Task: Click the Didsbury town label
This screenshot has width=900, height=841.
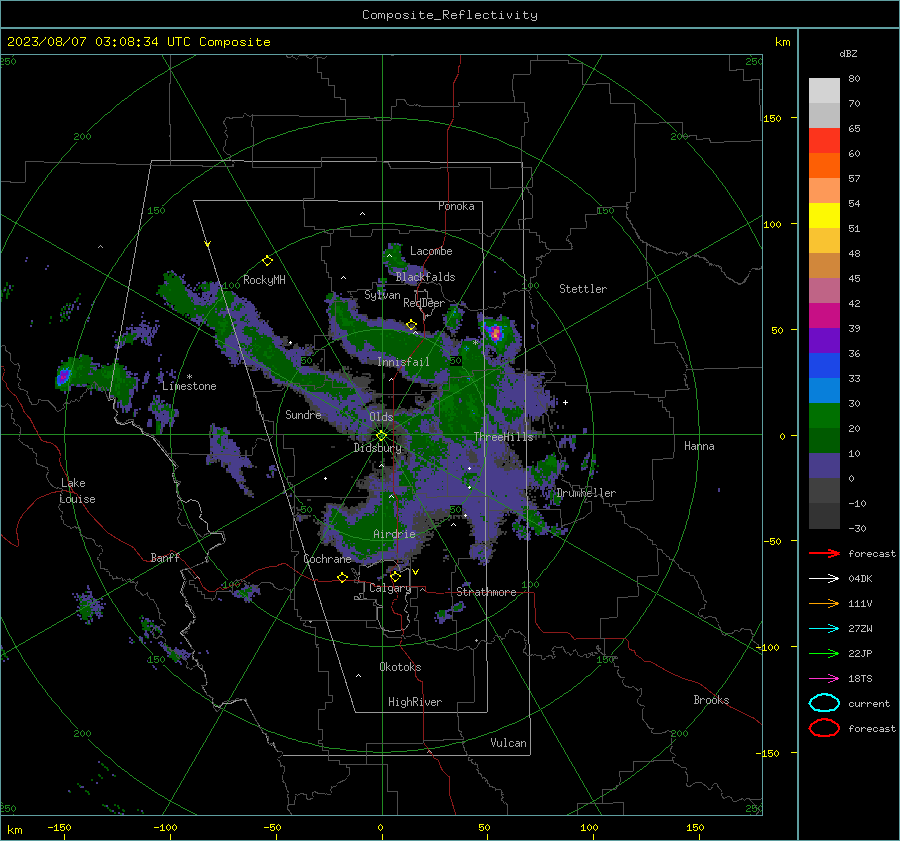Action: click(x=378, y=448)
